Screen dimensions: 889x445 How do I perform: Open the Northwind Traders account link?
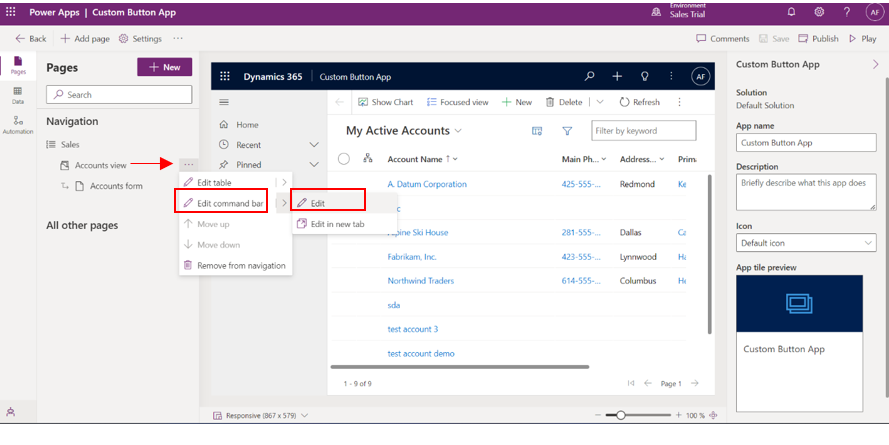pos(421,281)
